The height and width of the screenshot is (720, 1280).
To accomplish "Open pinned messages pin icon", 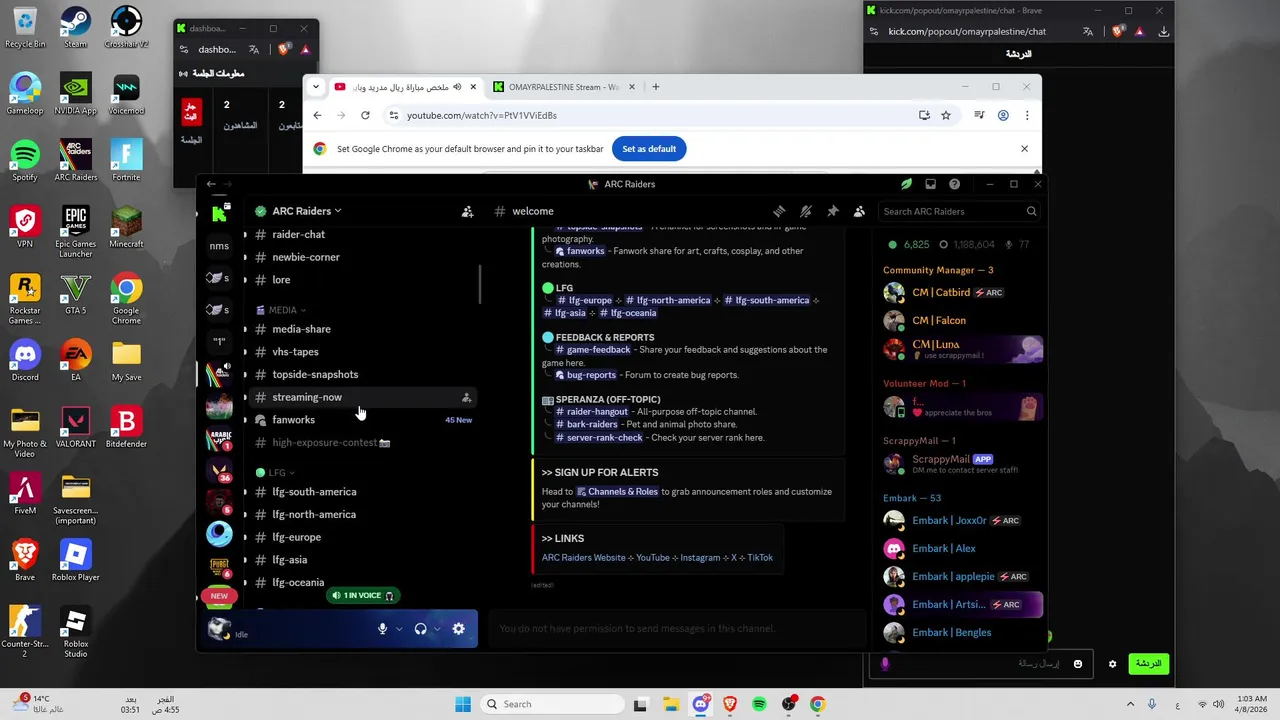I will 832,211.
